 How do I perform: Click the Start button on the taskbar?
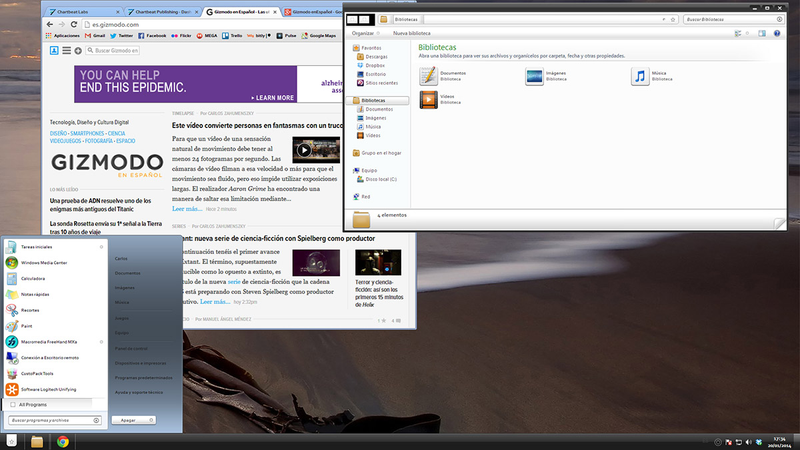click(12, 441)
